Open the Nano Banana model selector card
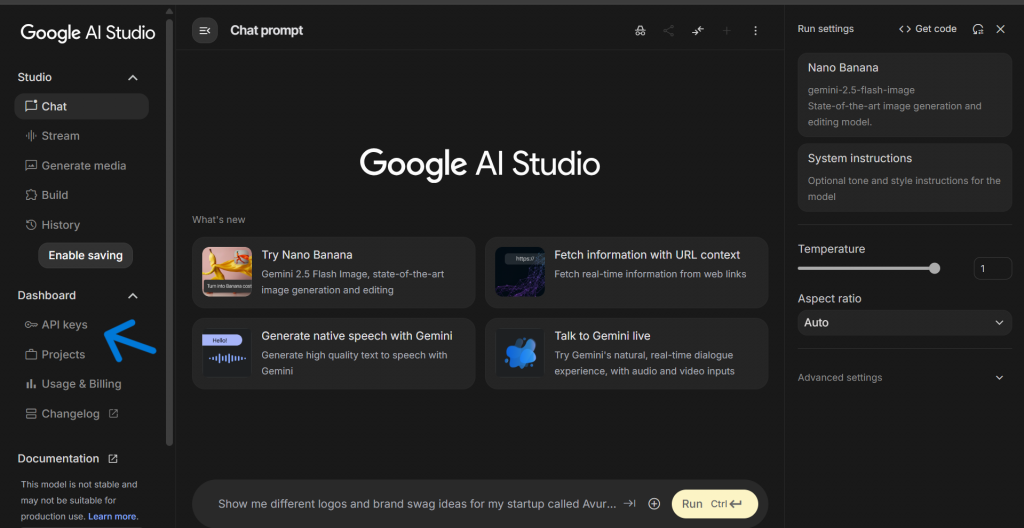This screenshot has height=528, width=1024. point(904,95)
